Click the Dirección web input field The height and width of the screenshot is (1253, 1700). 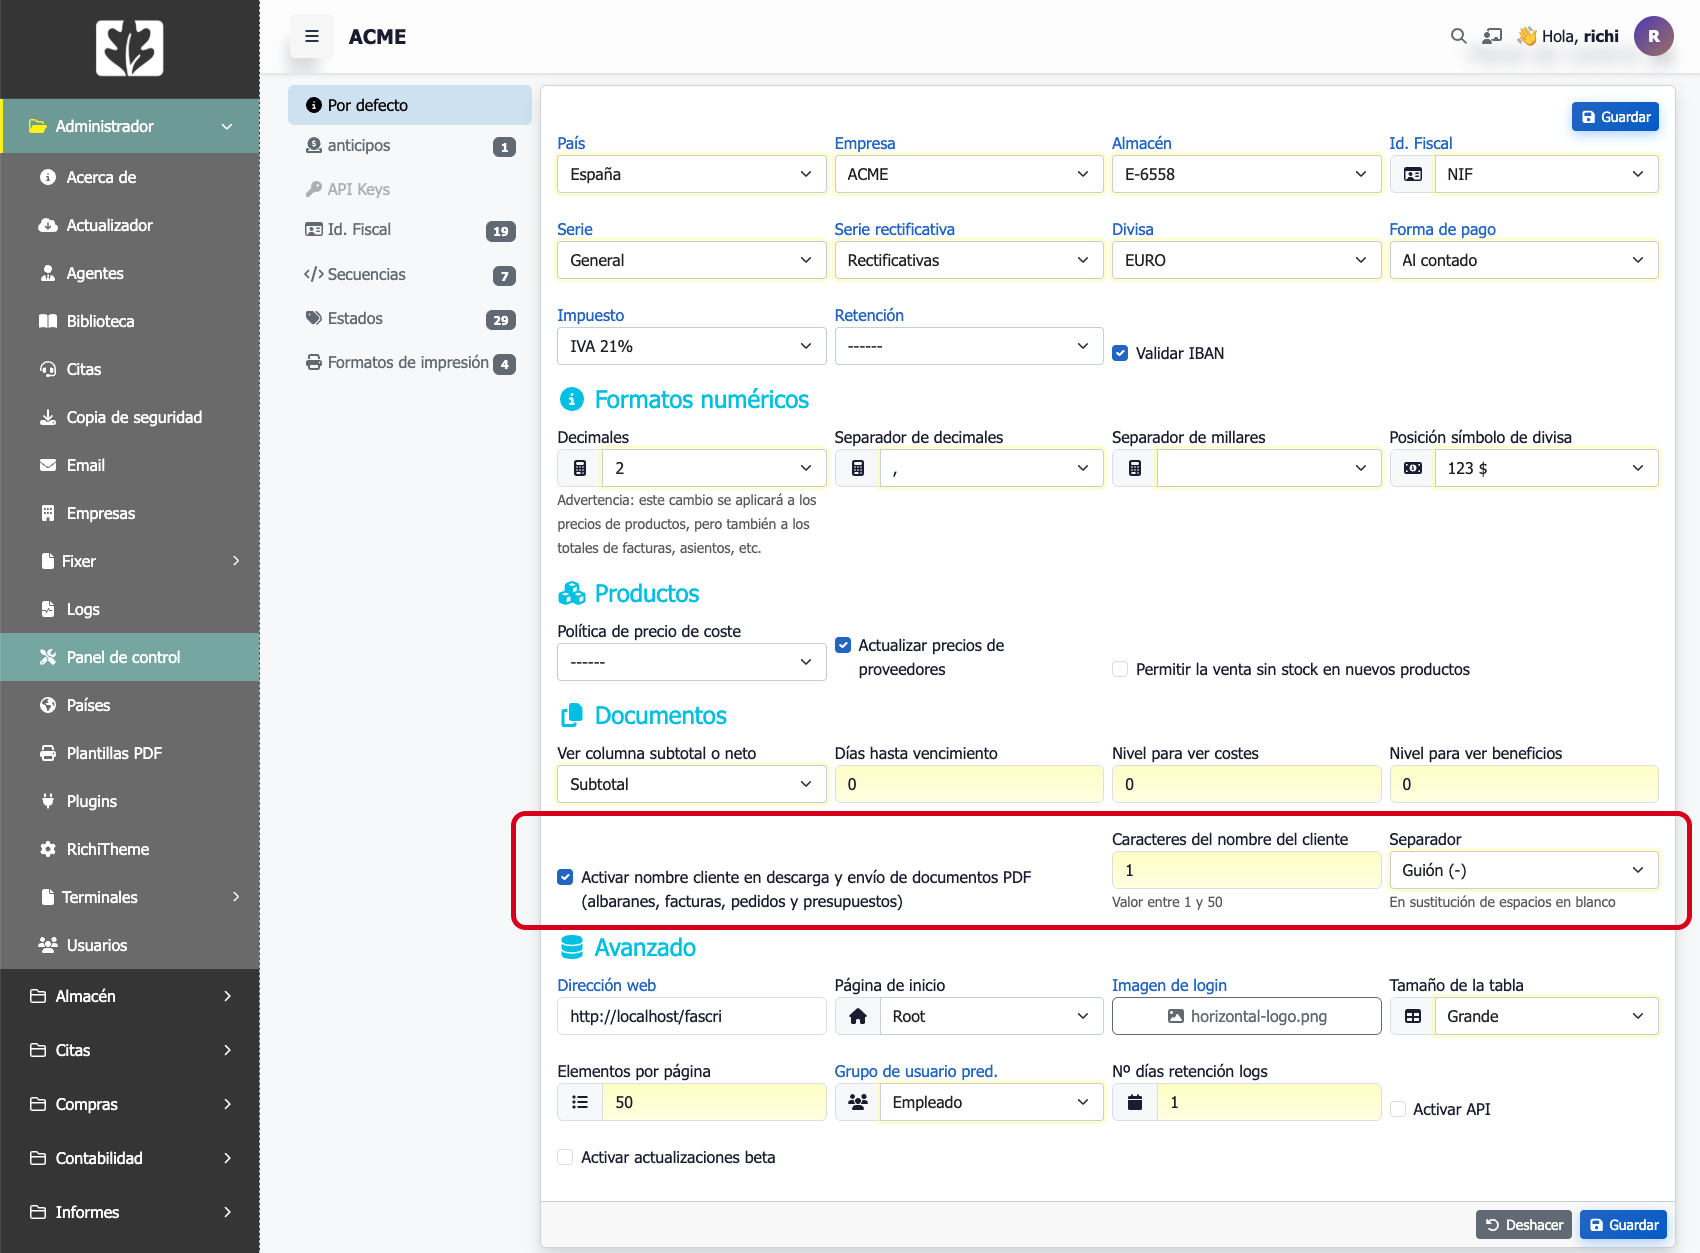(x=691, y=1016)
